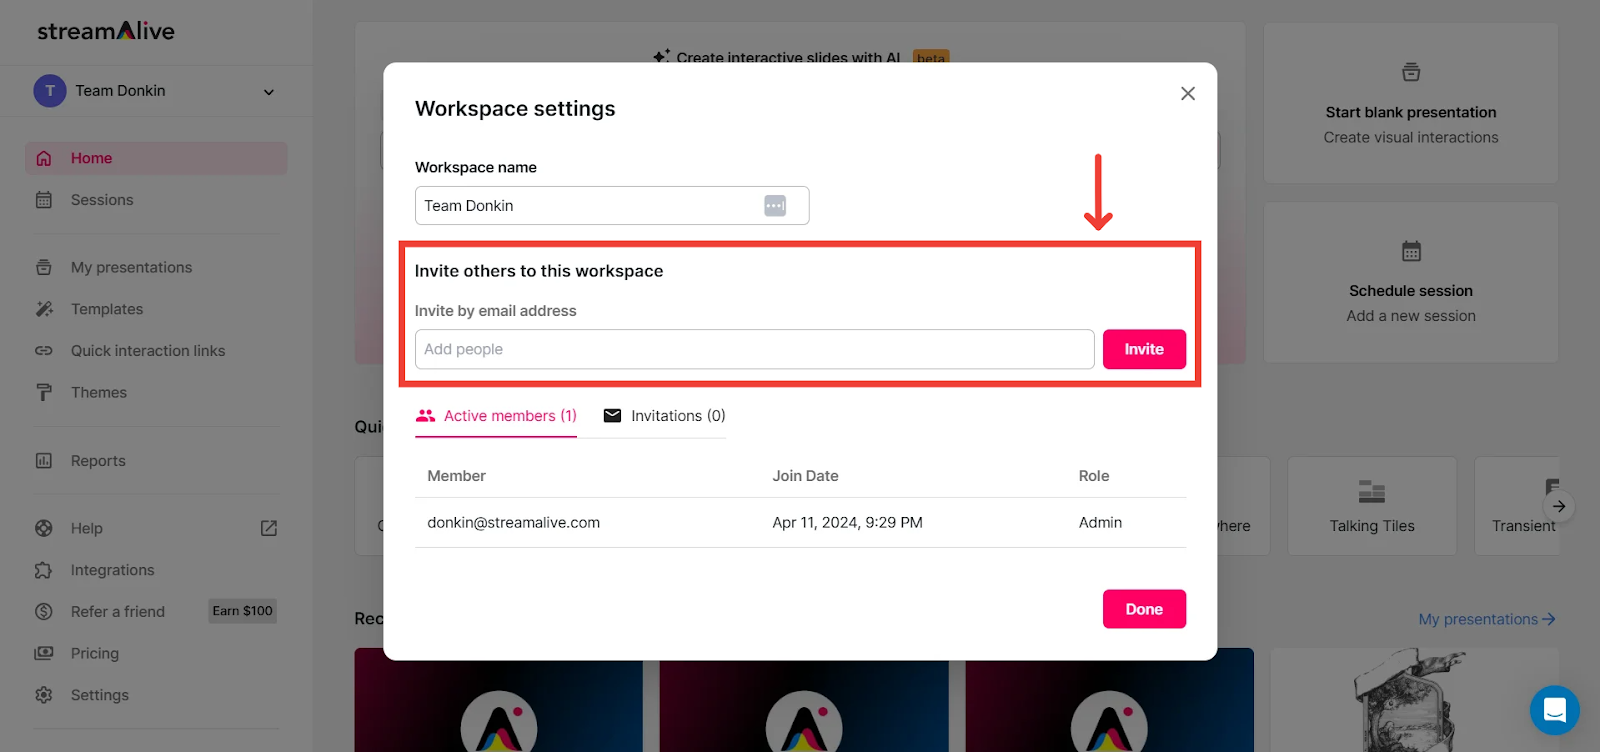Switch to the Invitations (0) tab
Screen dimensions: 1600x752
click(665, 416)
